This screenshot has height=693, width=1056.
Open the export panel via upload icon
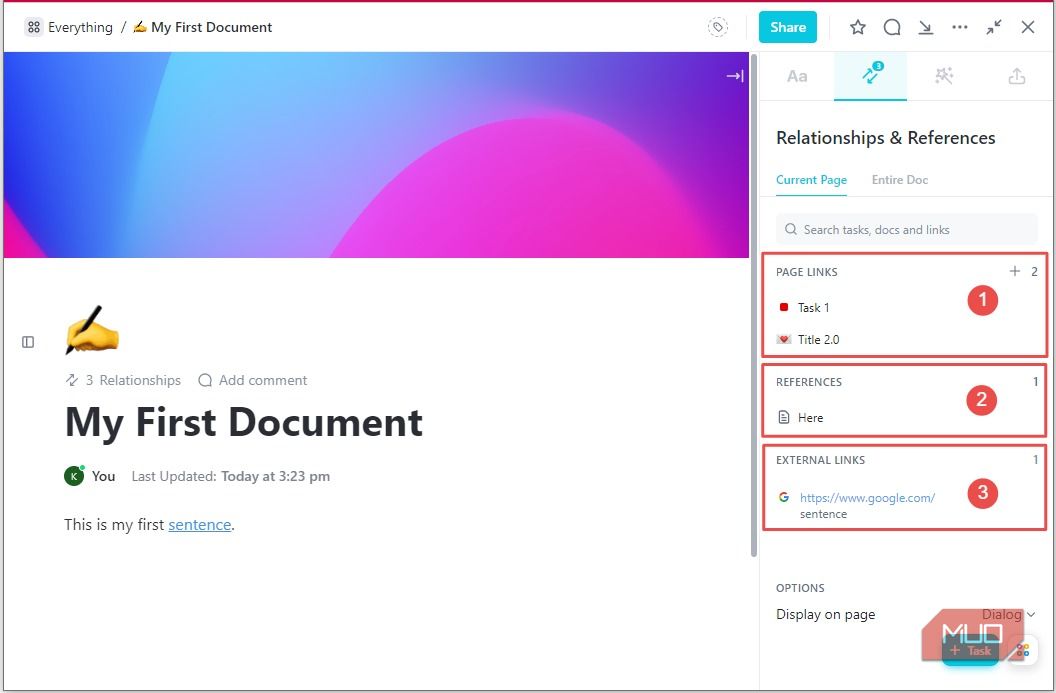point(1017,75)
